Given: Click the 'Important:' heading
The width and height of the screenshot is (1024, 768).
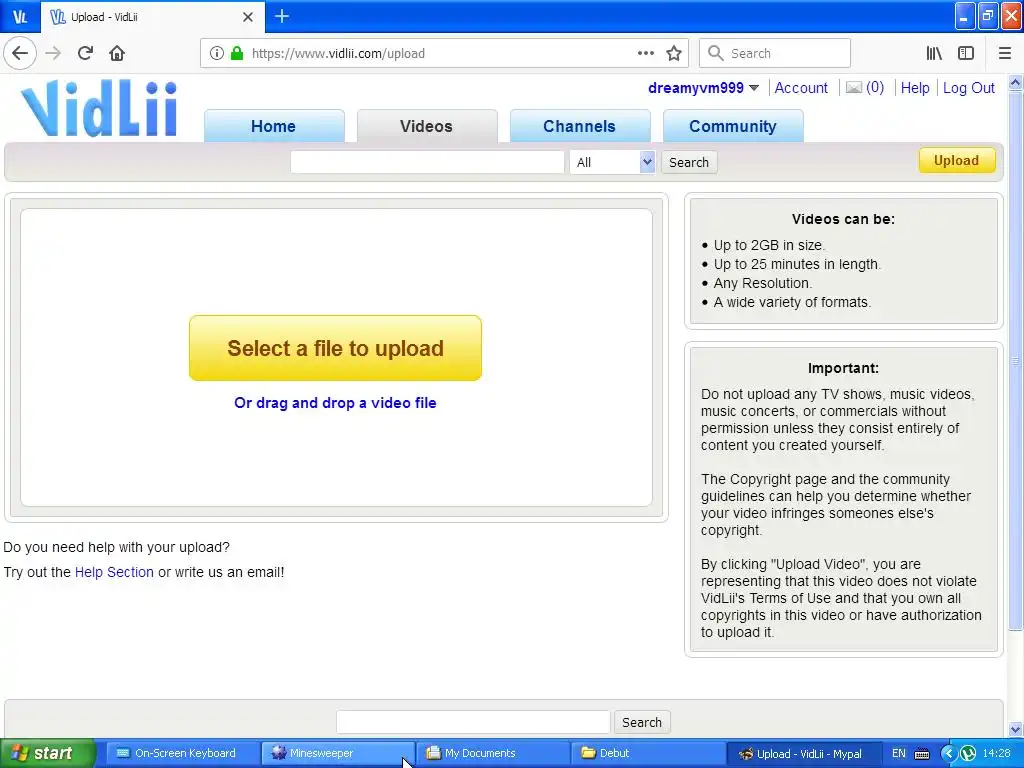Looking at the screenshot, I should pos(843,368).
